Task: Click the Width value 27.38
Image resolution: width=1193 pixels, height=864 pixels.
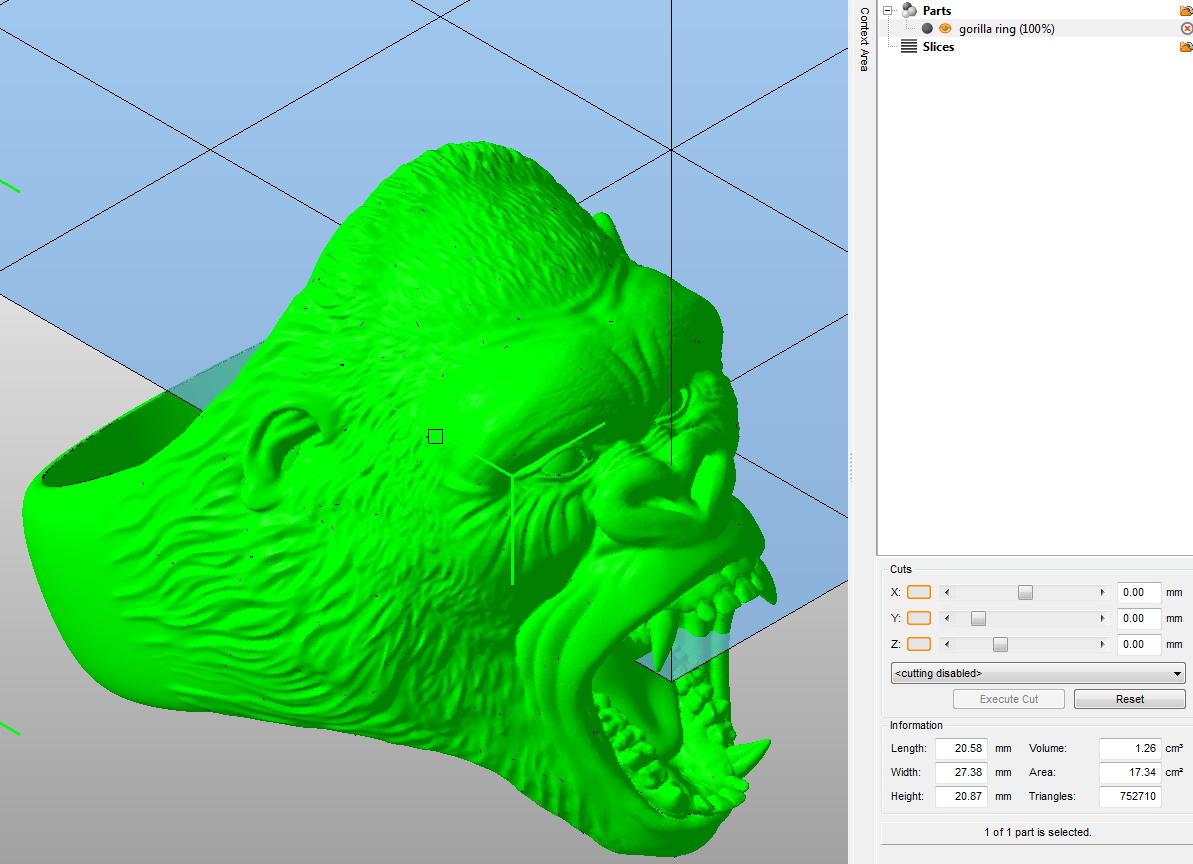Action: [x=961, y=772]
